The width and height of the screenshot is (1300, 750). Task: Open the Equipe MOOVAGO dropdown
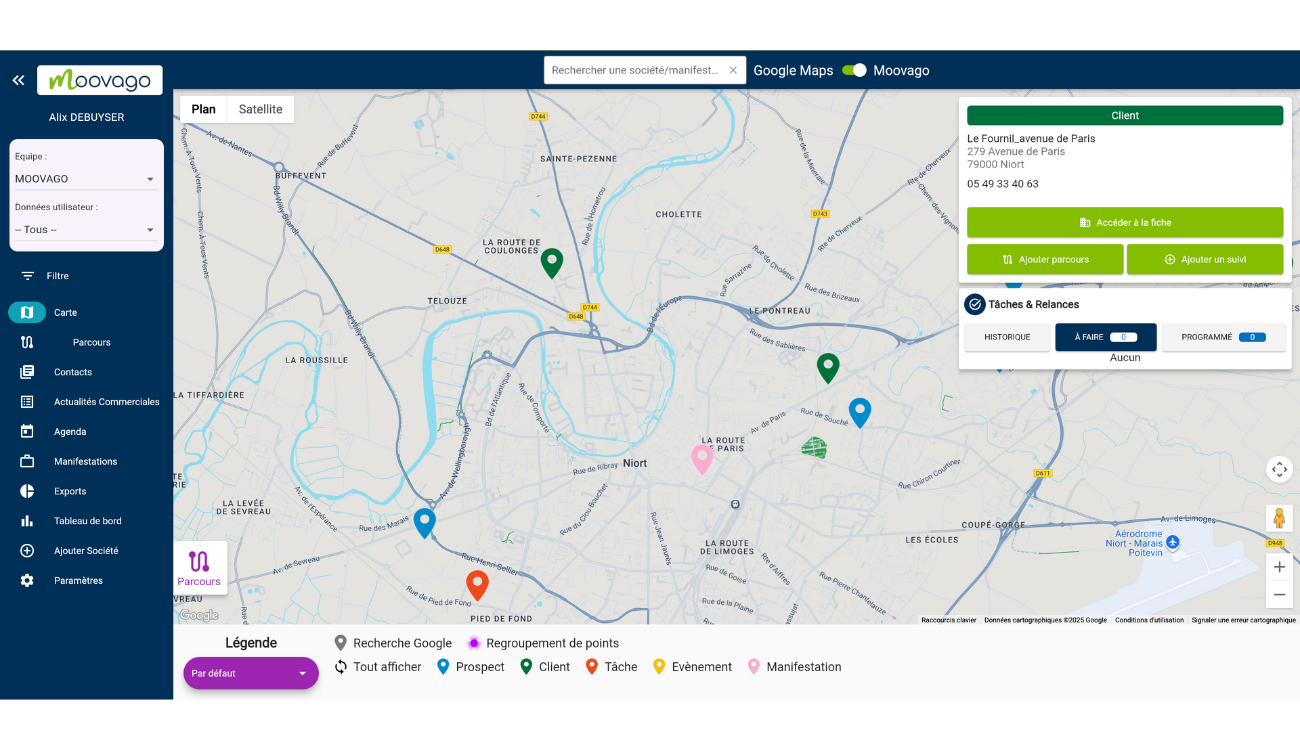pyautogui.click(x=85, y=179)
